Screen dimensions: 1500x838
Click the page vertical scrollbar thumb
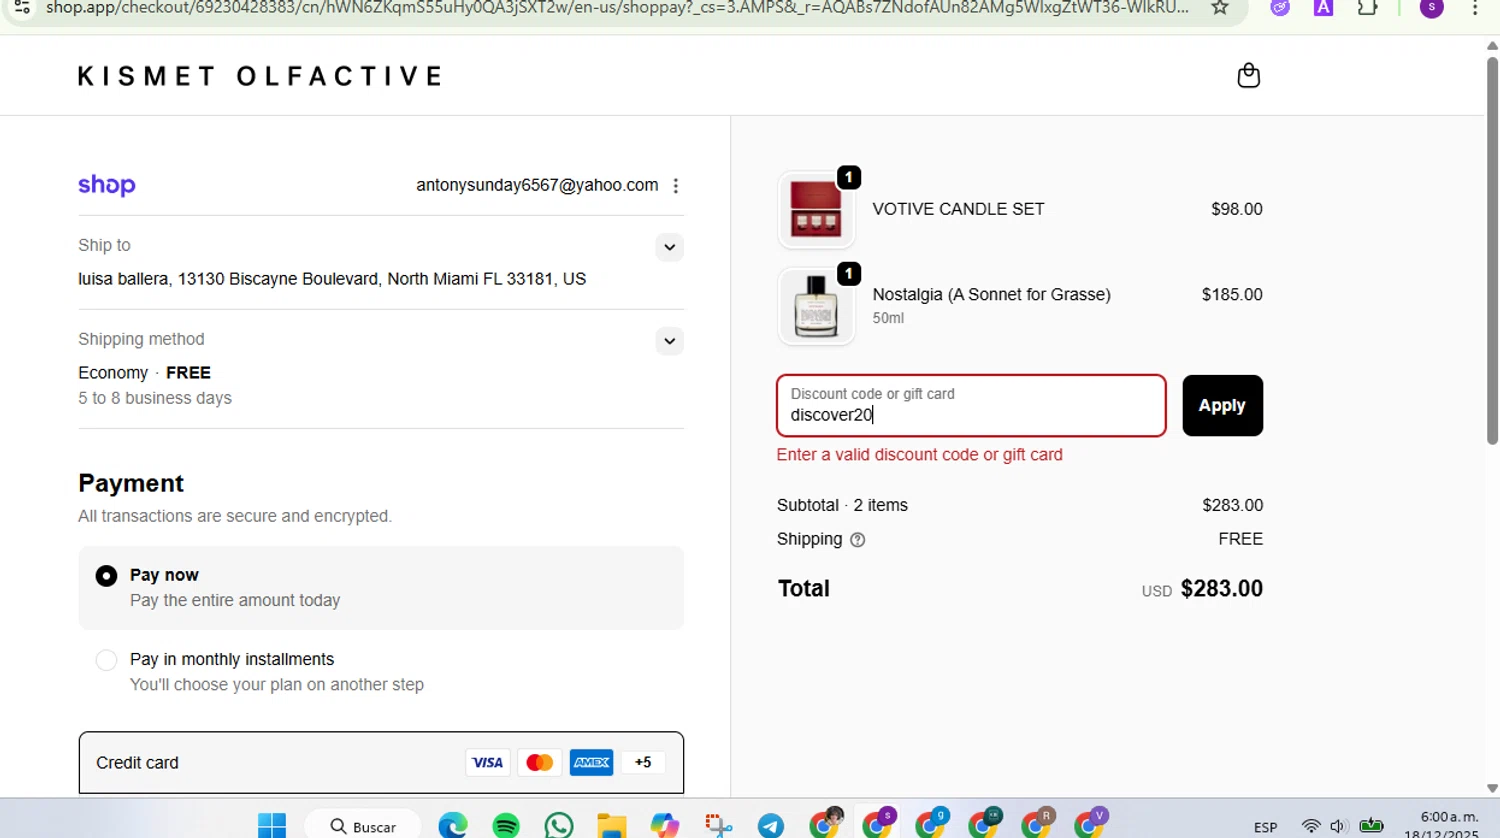[x=1492, y=250]
